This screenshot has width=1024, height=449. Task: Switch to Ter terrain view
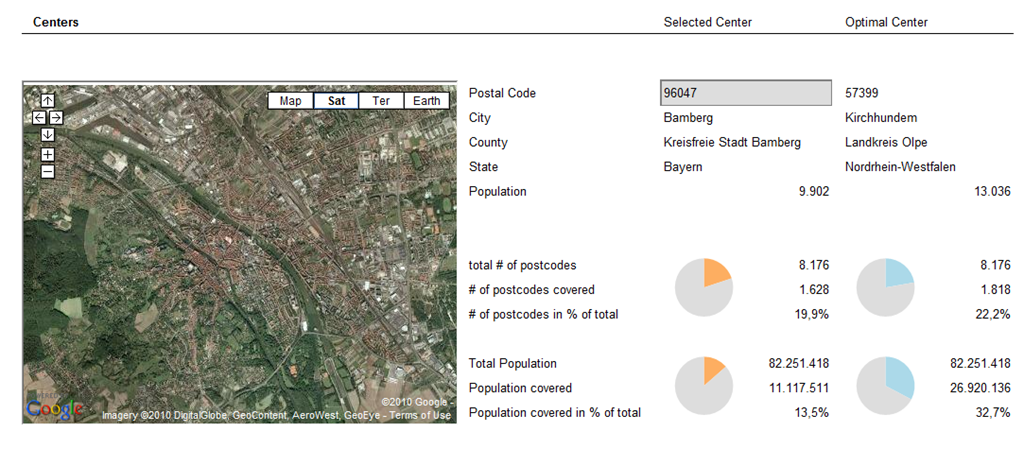[381, 101]
